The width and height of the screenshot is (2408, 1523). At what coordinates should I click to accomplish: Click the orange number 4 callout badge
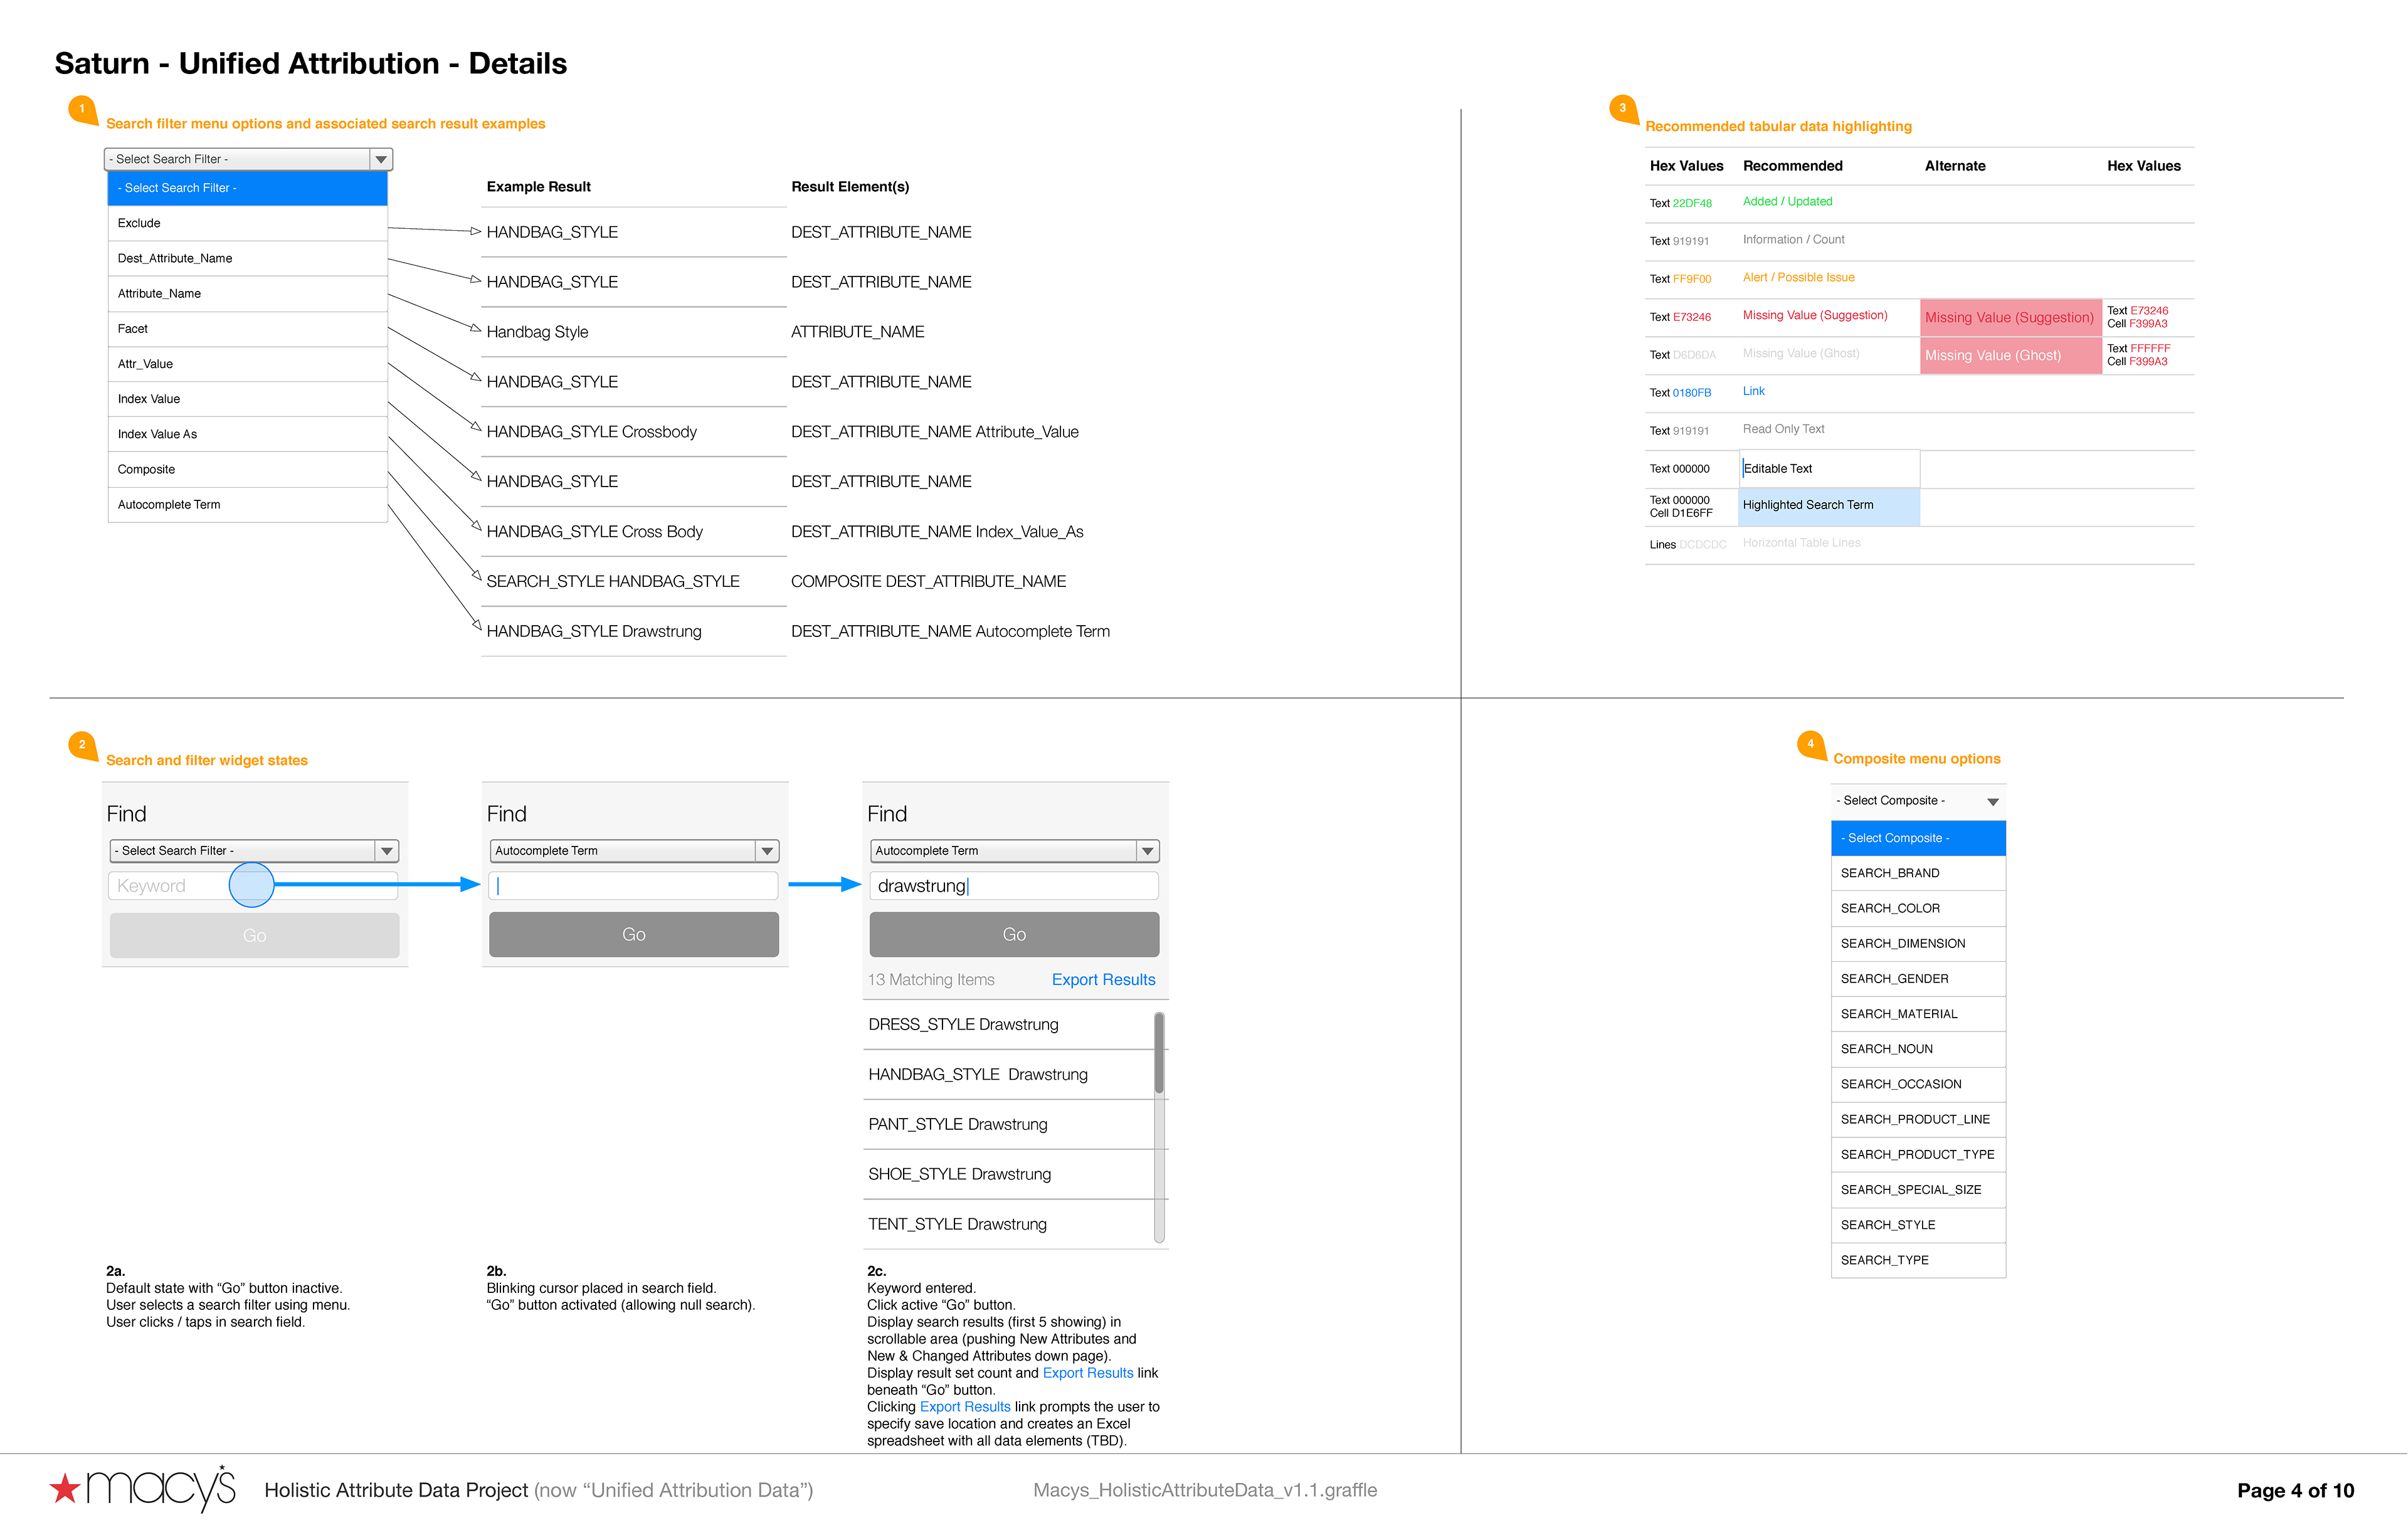(x=1810, y=744)
